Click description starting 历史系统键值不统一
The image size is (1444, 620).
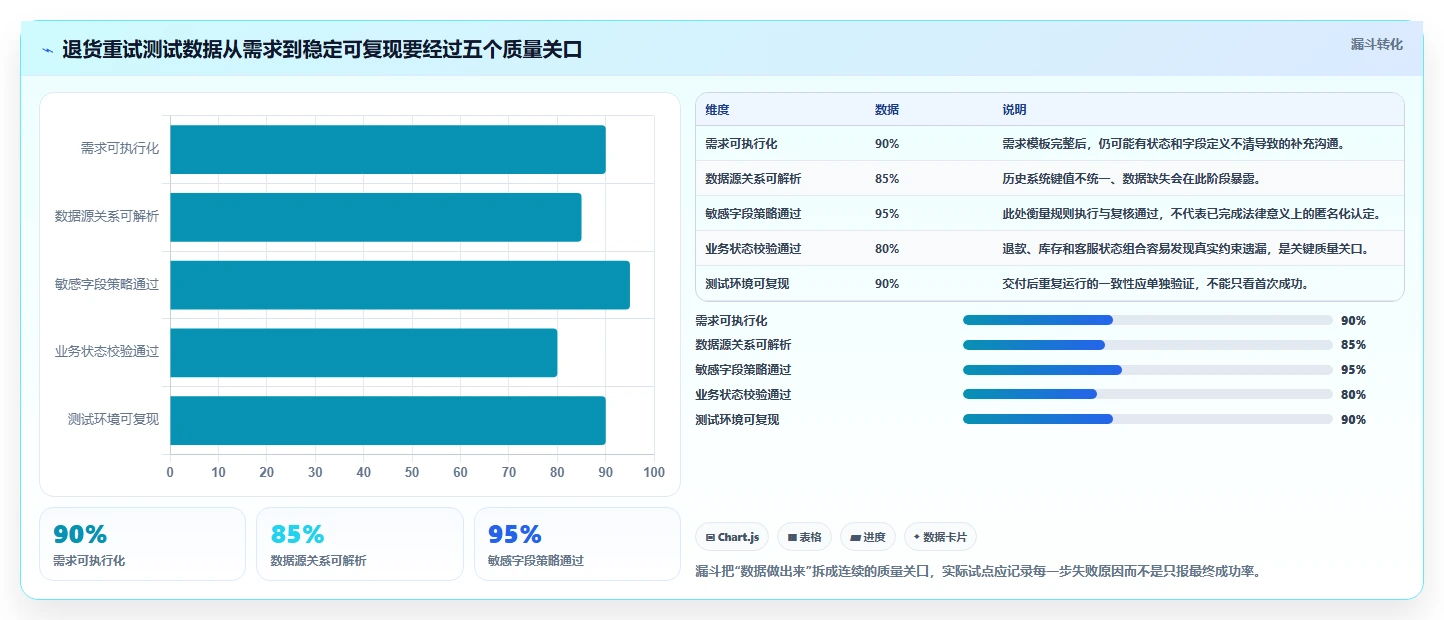tap(1131, 179)
